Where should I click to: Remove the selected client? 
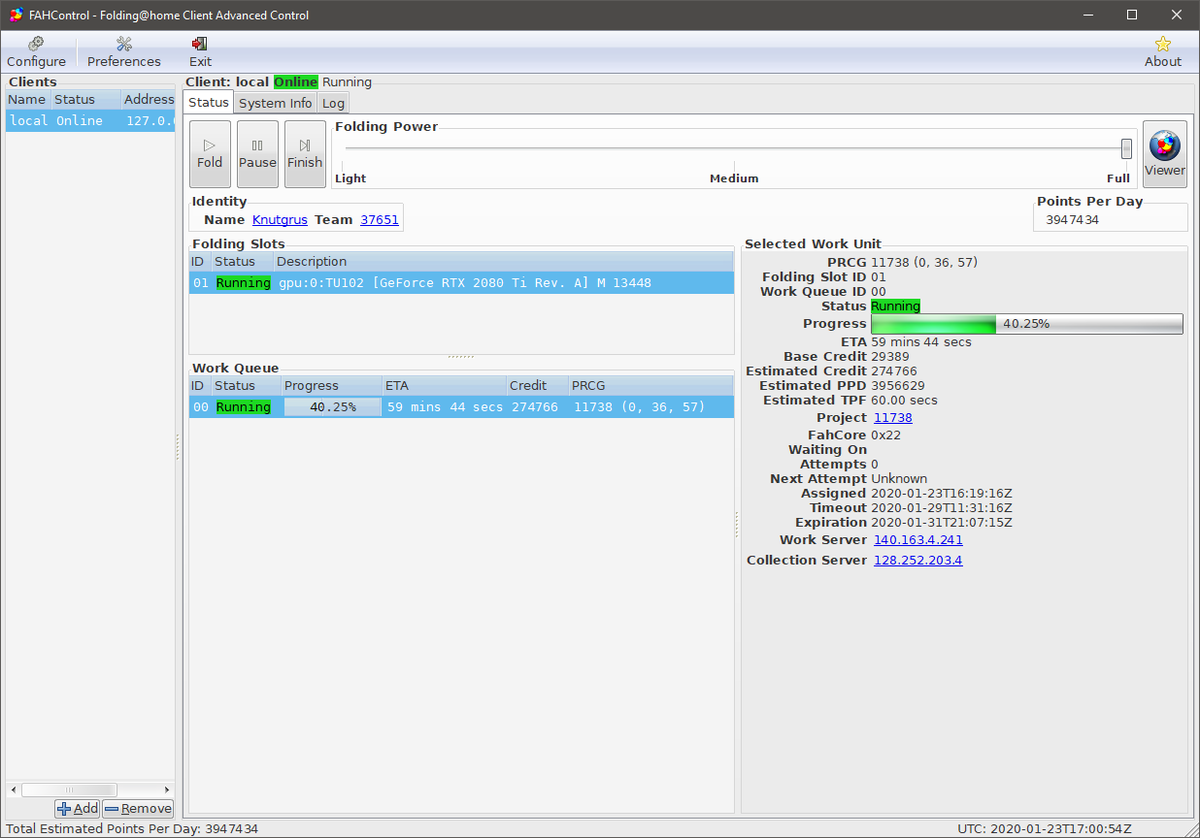point(138,809)
